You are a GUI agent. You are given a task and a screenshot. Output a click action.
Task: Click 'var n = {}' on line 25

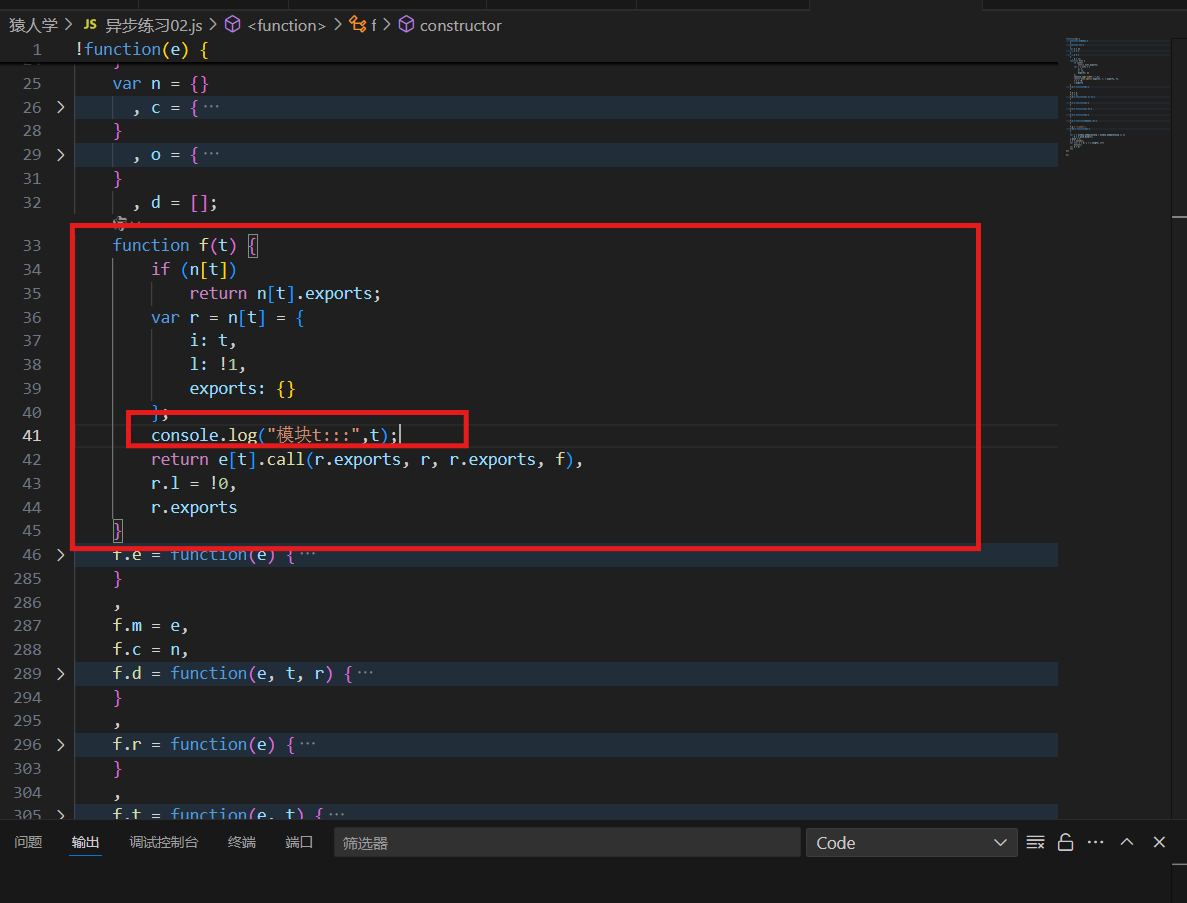pos(160,83)
